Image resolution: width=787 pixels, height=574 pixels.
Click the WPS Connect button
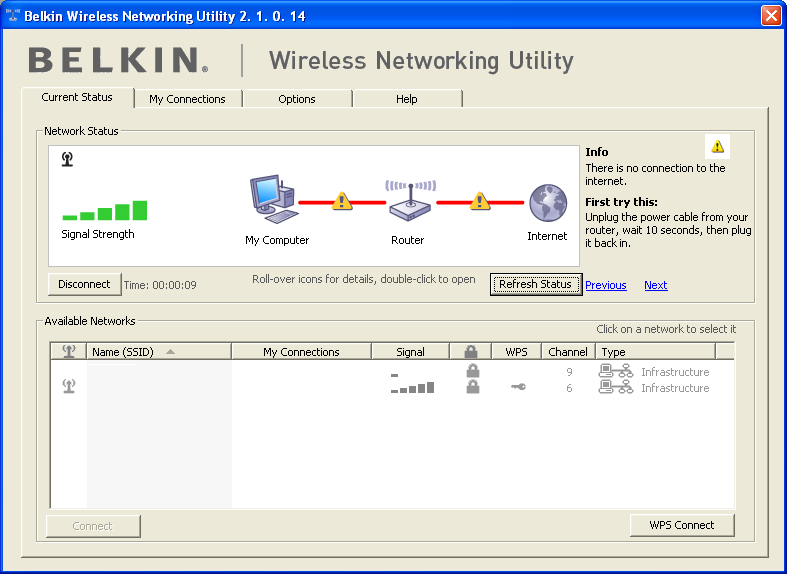(x=682, y=525)
